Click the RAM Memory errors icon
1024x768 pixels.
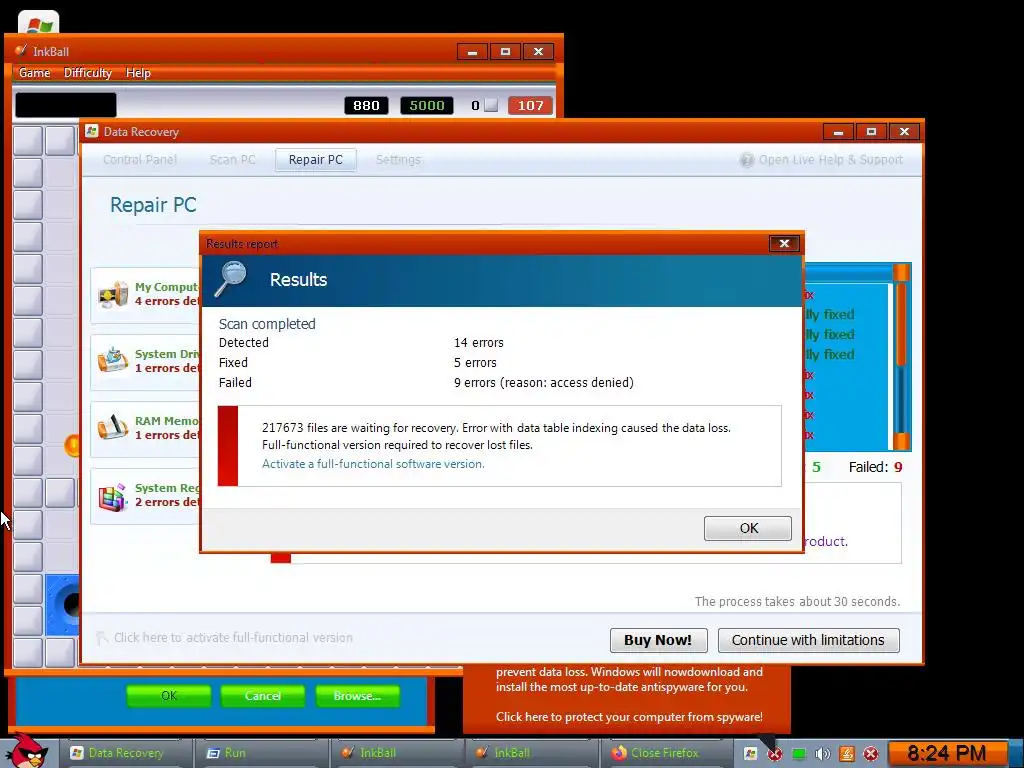tap(113, 427)
